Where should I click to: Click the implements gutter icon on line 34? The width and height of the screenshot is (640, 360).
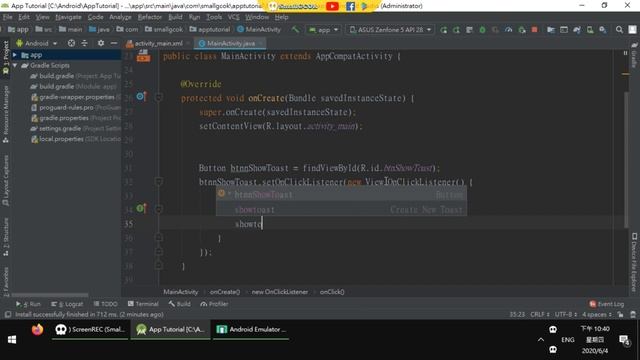141,209
